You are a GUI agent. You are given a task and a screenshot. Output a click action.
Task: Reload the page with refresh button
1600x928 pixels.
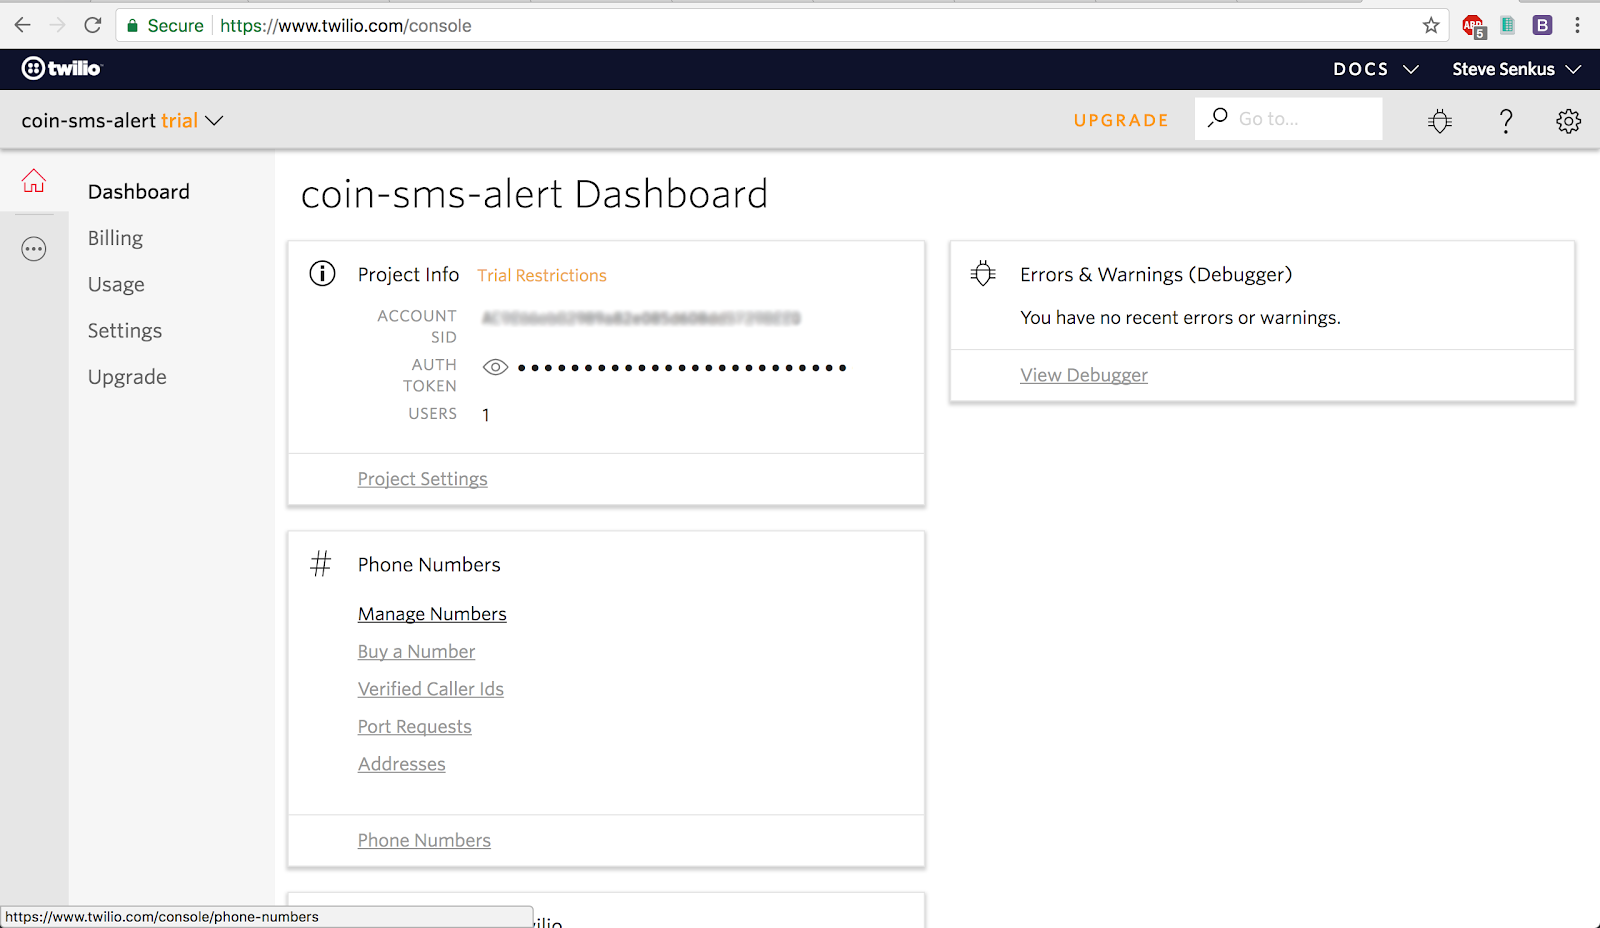point(93,25)
